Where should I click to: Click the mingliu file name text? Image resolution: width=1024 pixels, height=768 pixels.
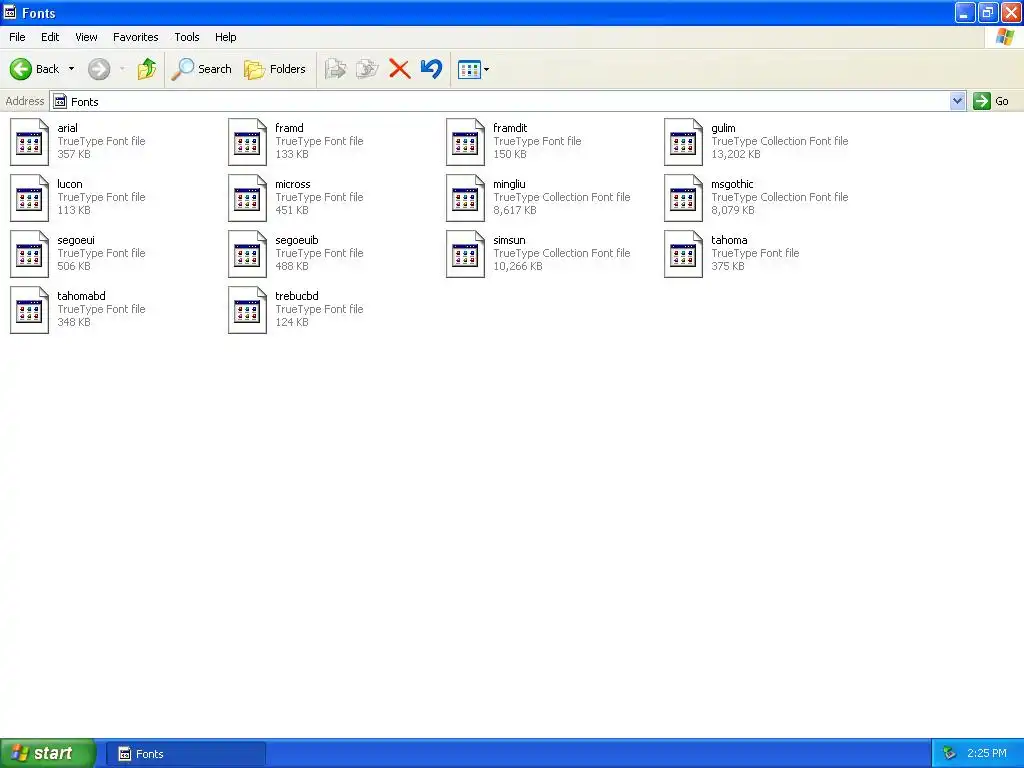click(x=509, y=184)
